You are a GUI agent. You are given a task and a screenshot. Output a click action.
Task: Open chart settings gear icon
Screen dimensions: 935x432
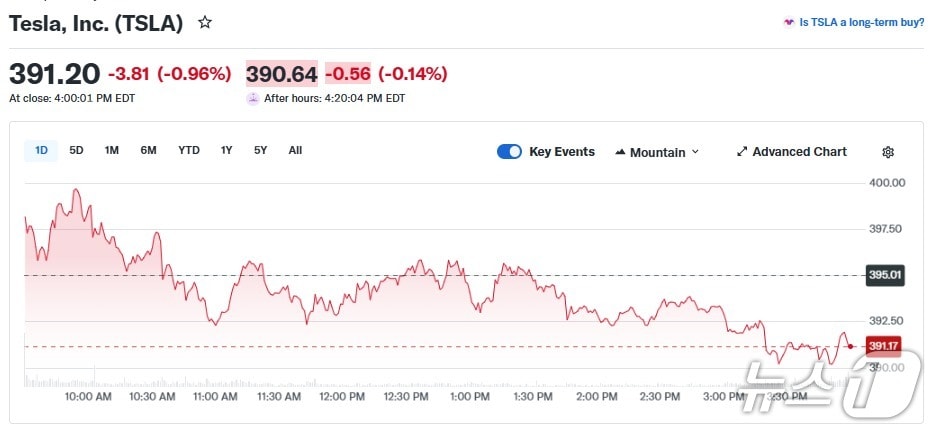[888, 152]
